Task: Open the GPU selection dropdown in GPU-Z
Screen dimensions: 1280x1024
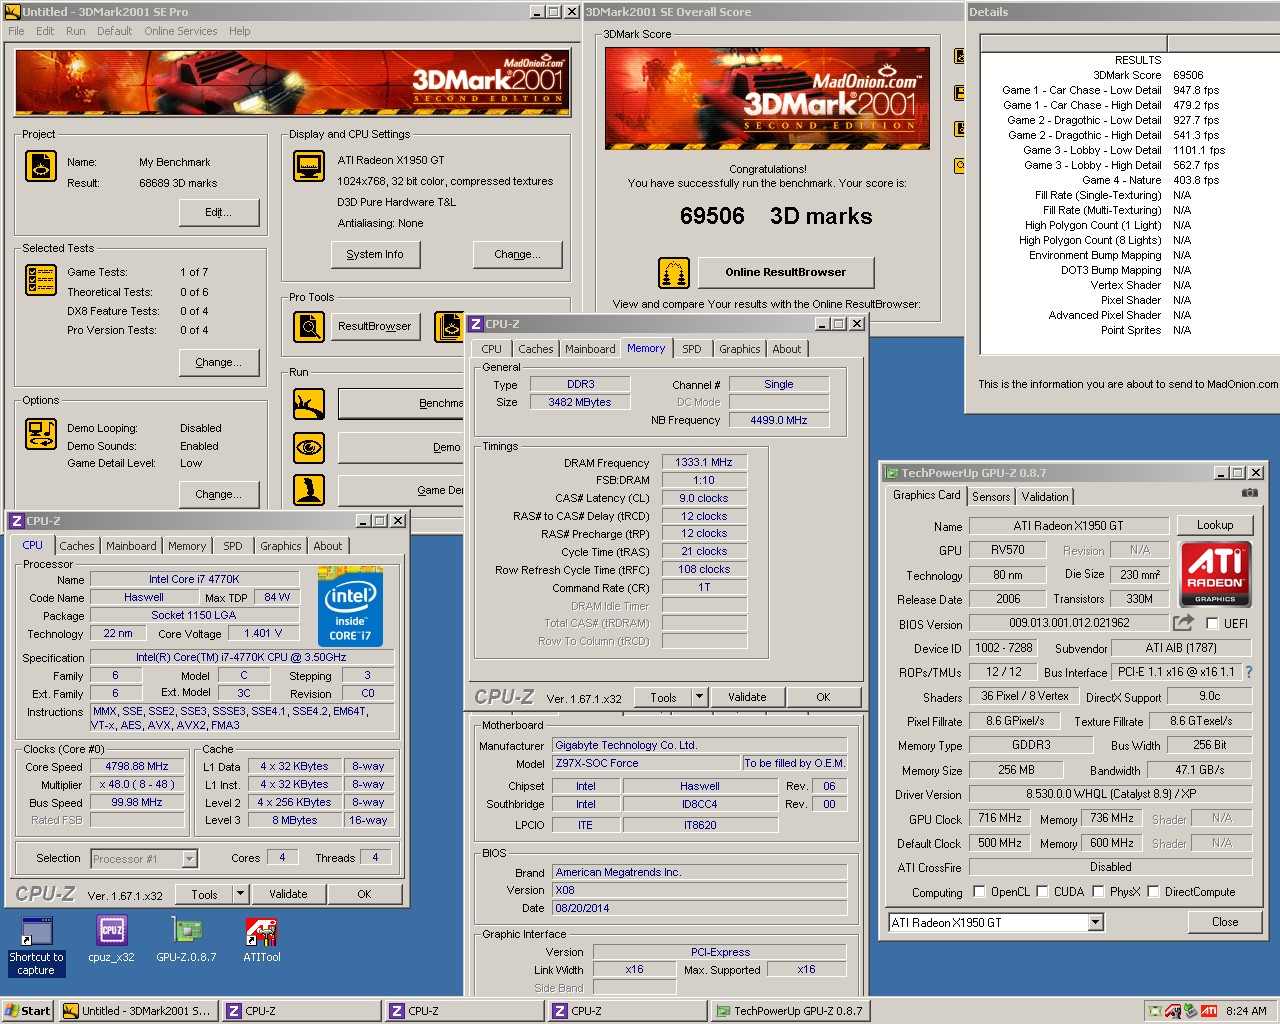Action: (1095, 922)
